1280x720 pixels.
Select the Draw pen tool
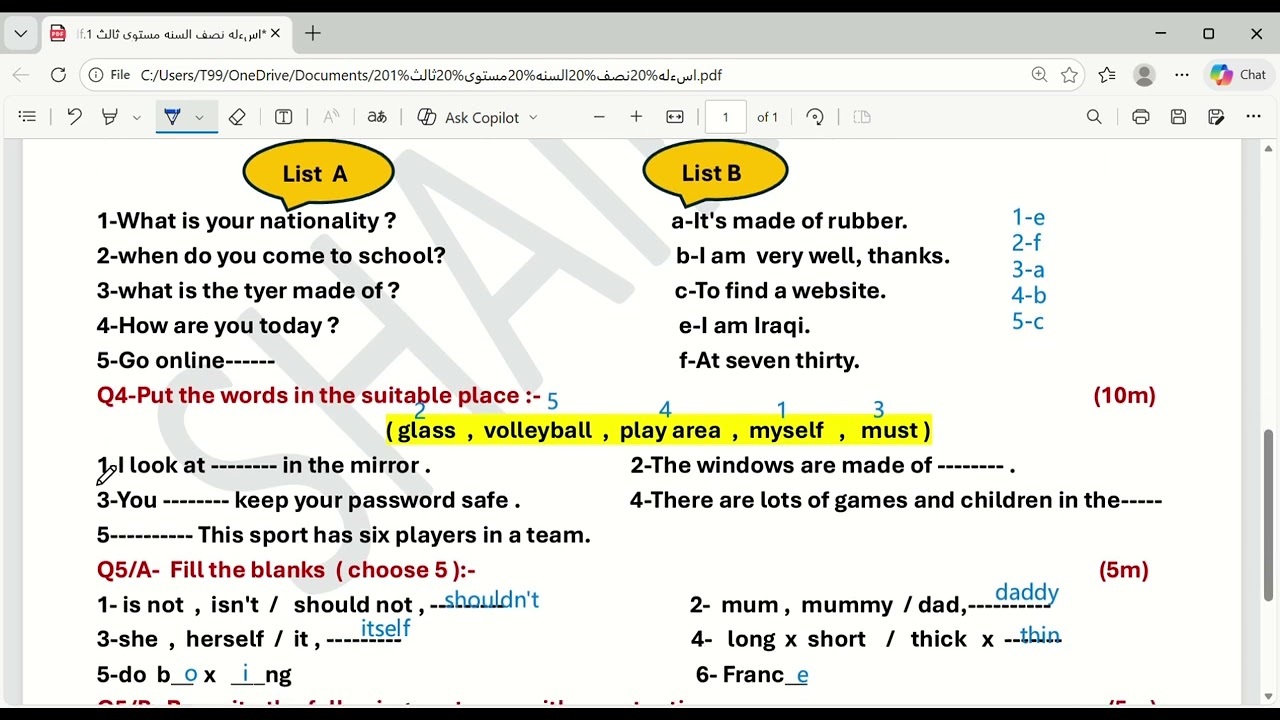point(172,117)
